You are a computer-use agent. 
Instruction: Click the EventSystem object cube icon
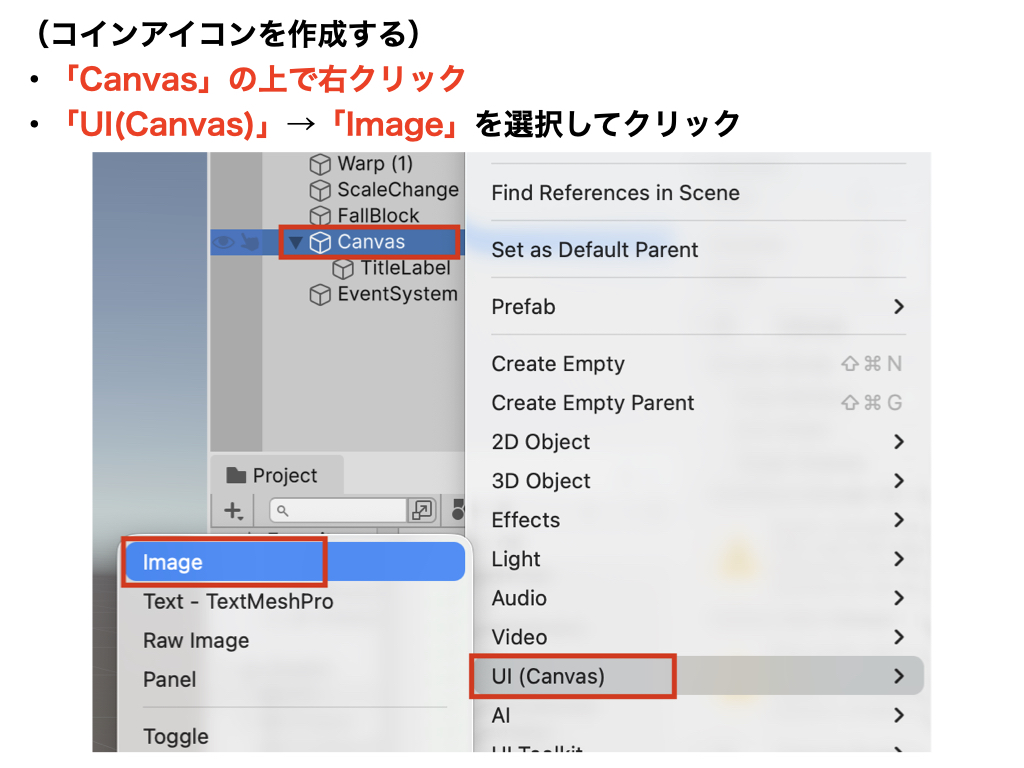[x=320, y=295]
